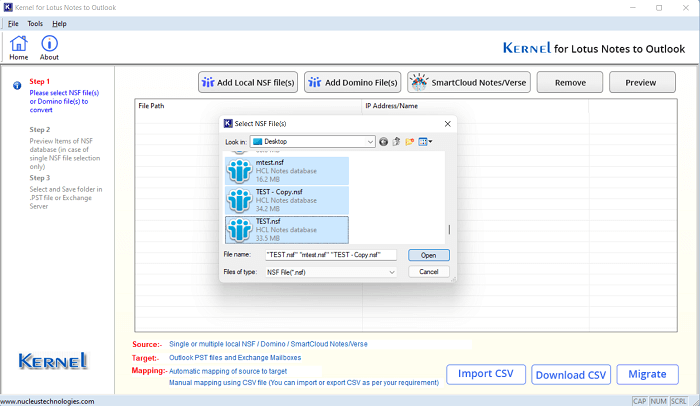Image resolution: width=700 pixels, height=406 pixels.
Task: Click the TEST.nsf file icon
Action: 240,230
